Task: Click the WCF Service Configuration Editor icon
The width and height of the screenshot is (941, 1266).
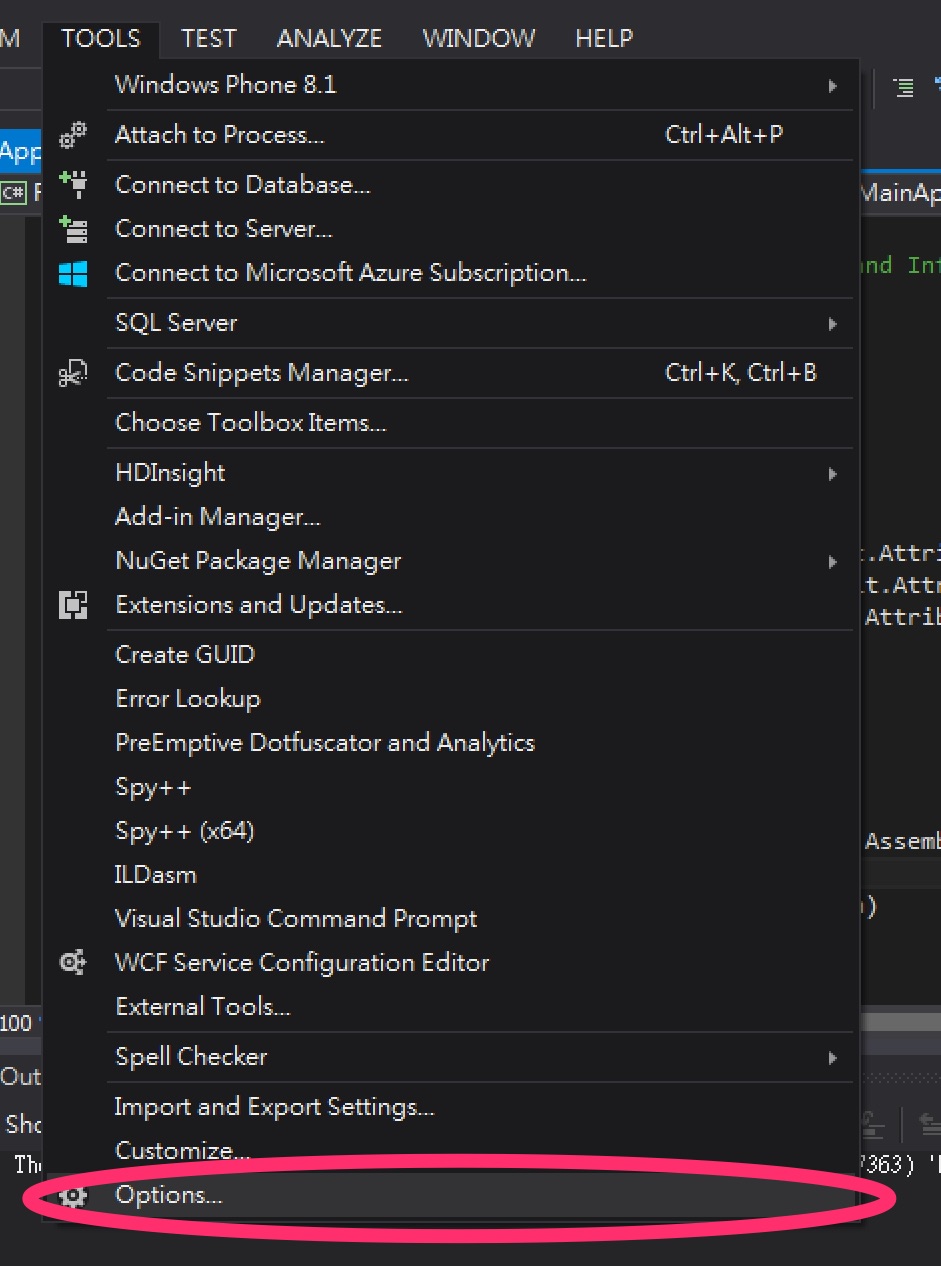Action: click(73, 963)
